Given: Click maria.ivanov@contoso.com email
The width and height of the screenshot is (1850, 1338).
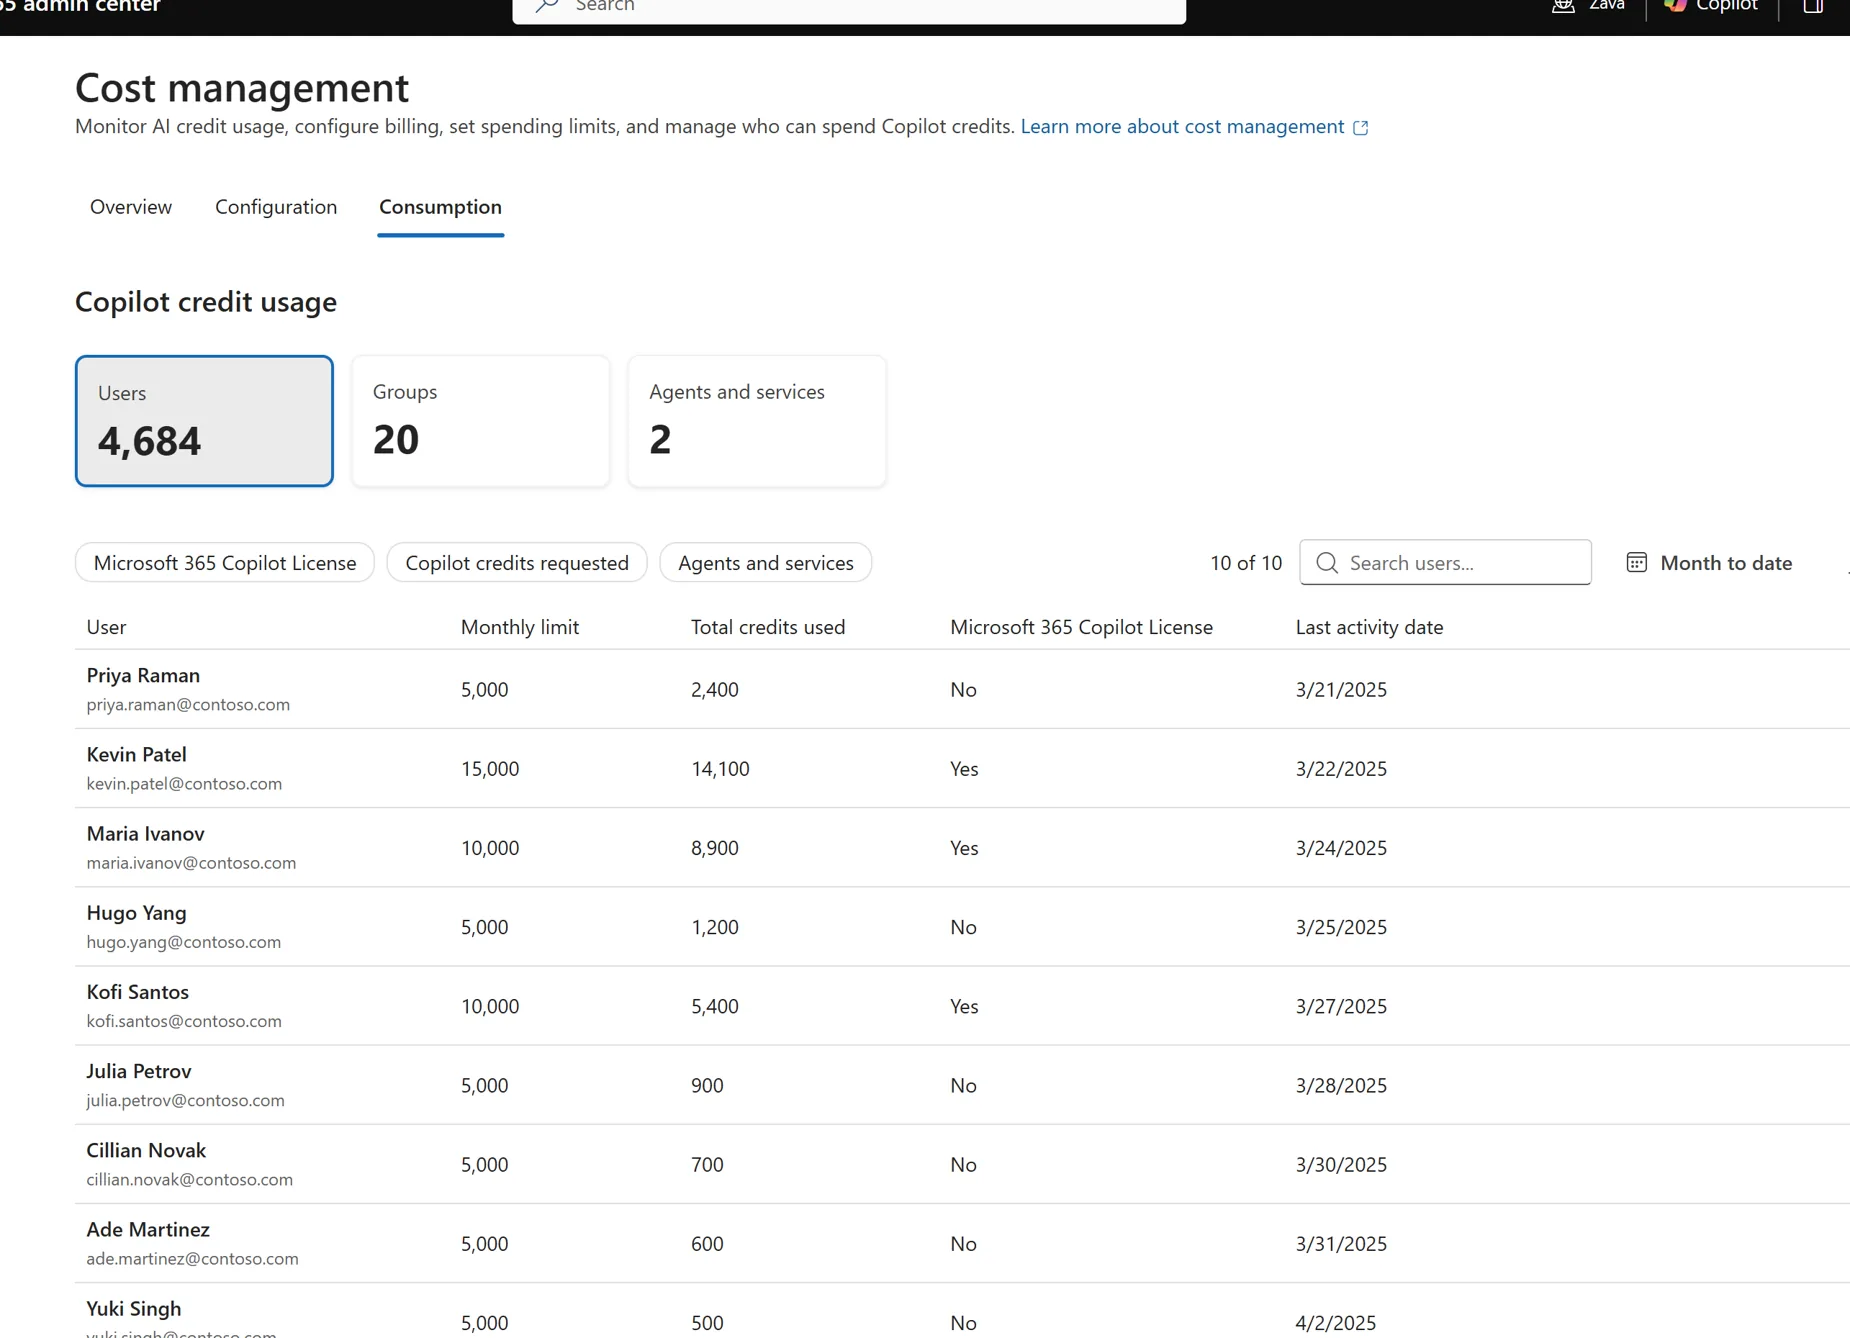Looking at the screenshot, I should [191, 863].
